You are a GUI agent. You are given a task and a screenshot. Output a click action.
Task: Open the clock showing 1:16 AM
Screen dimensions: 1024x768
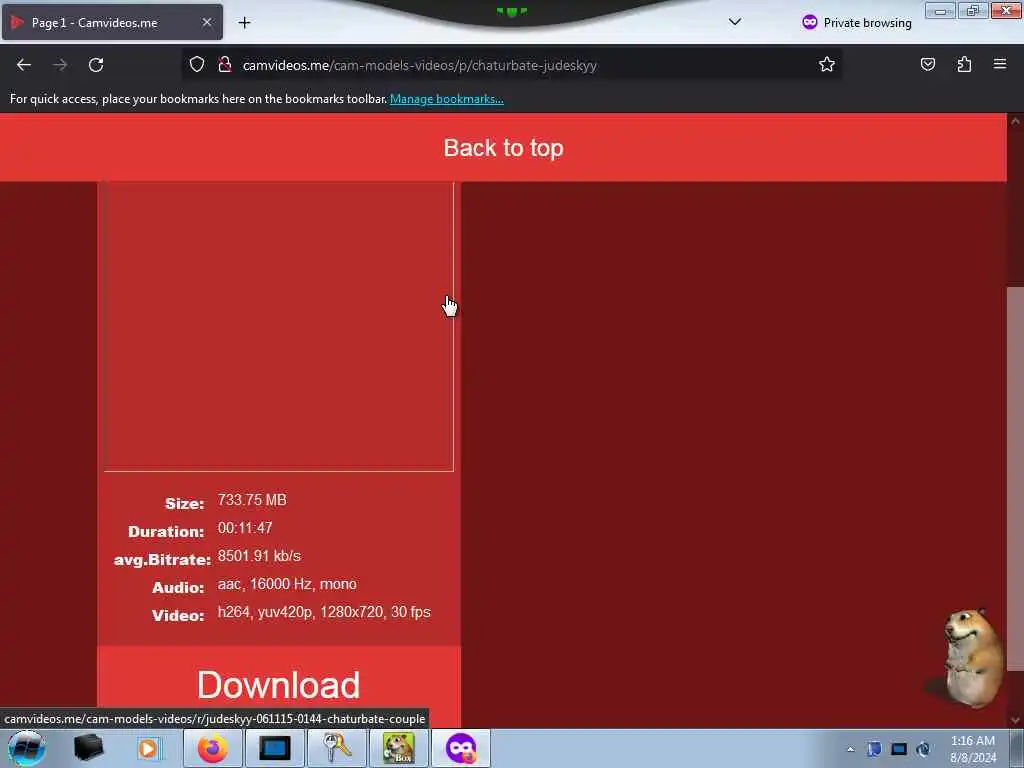[972, 749]
